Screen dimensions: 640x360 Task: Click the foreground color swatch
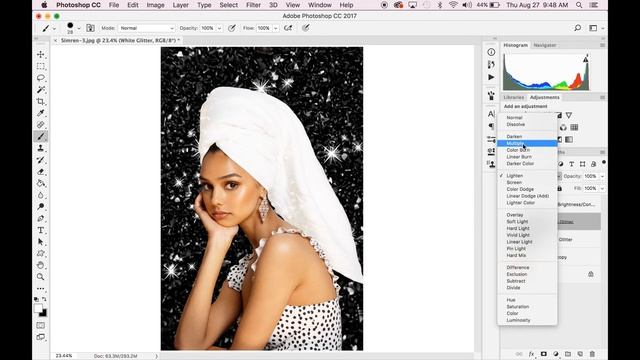[x=38, y=308]
